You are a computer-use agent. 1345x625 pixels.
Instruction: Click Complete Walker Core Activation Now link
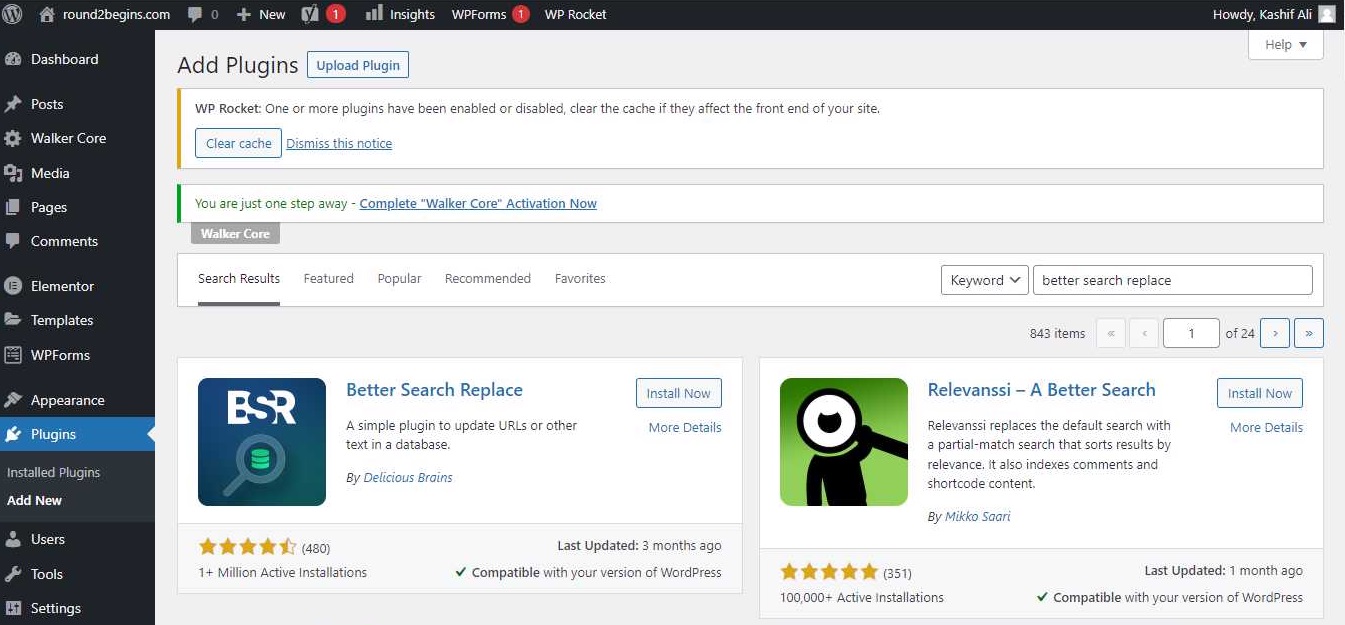point(478,203)
